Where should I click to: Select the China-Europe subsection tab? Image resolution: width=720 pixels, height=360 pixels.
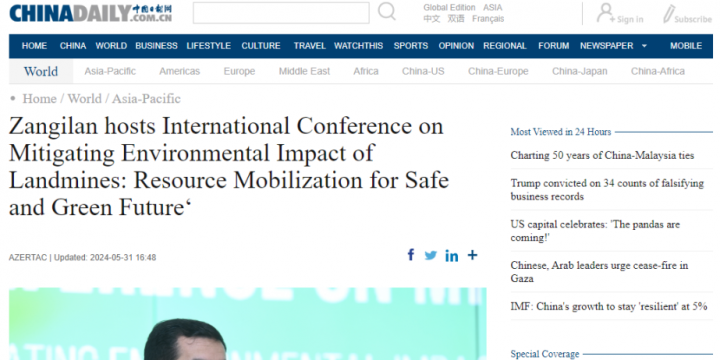[498, 71]
